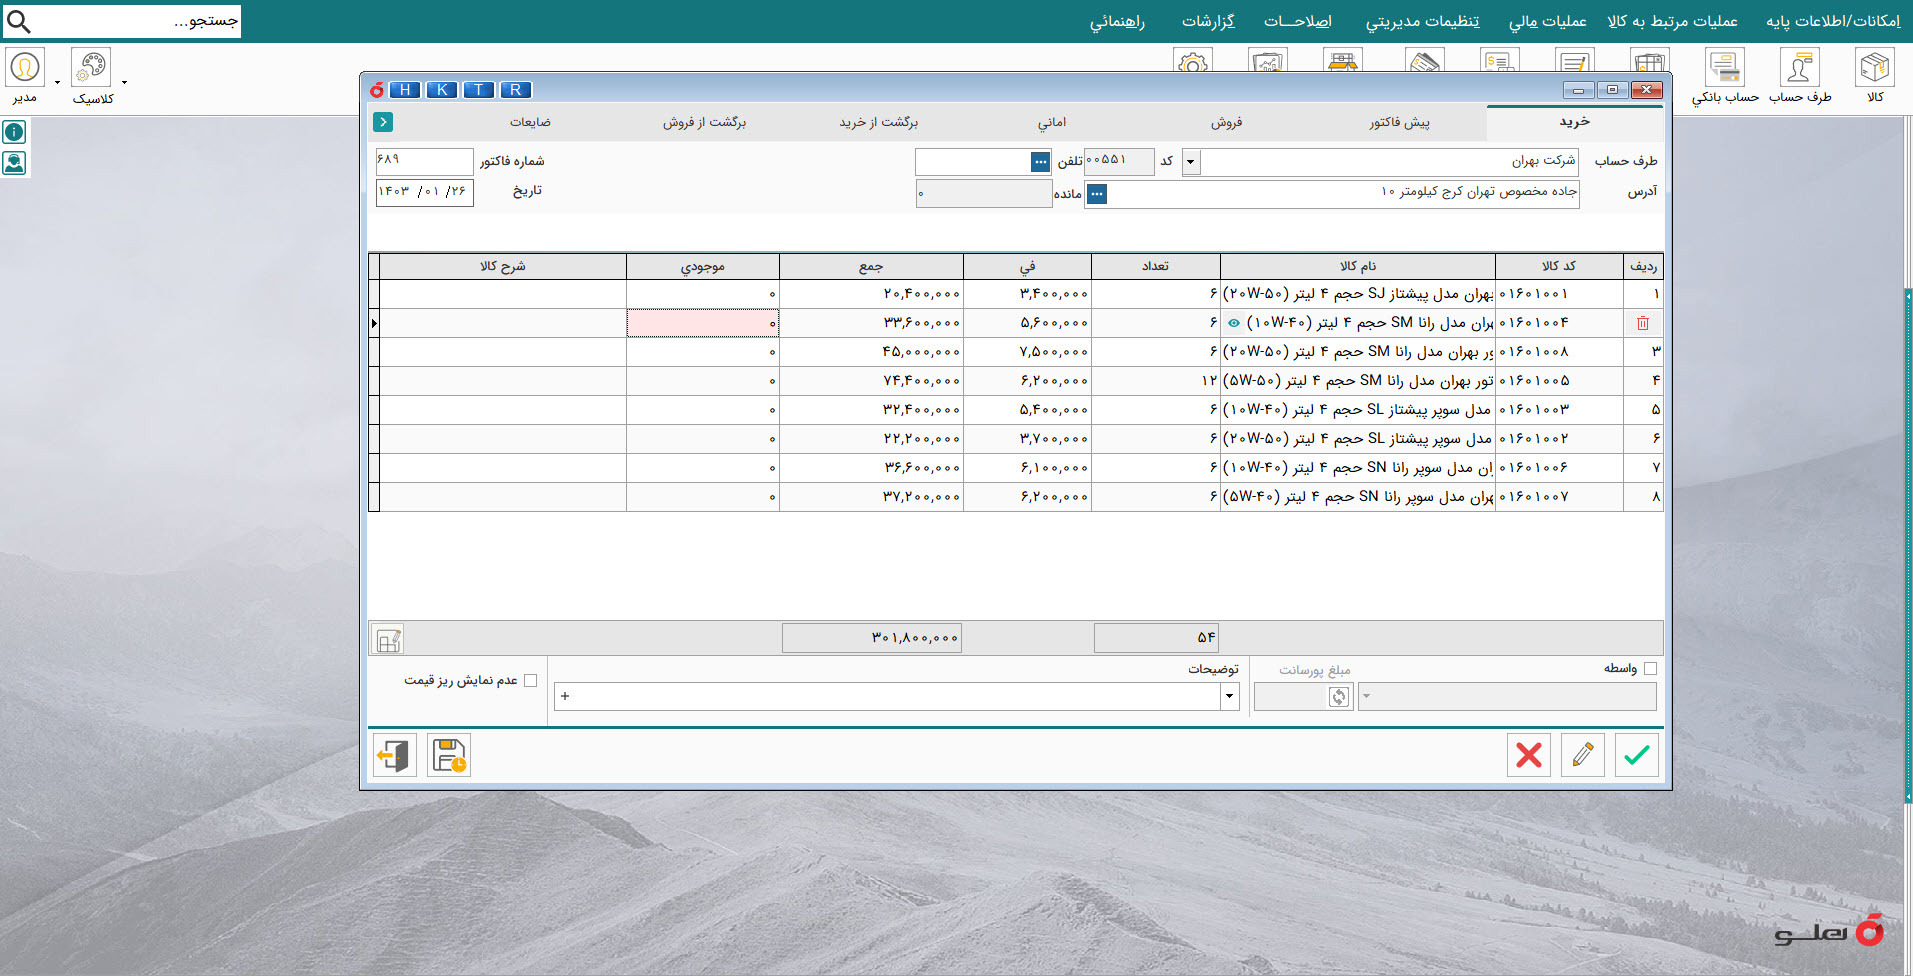Screen dimensions: 1913x976
Task: Click the eye icon in row ۰۱۶۰۱۰۰۴
Action: click(x=1233, y=323)
